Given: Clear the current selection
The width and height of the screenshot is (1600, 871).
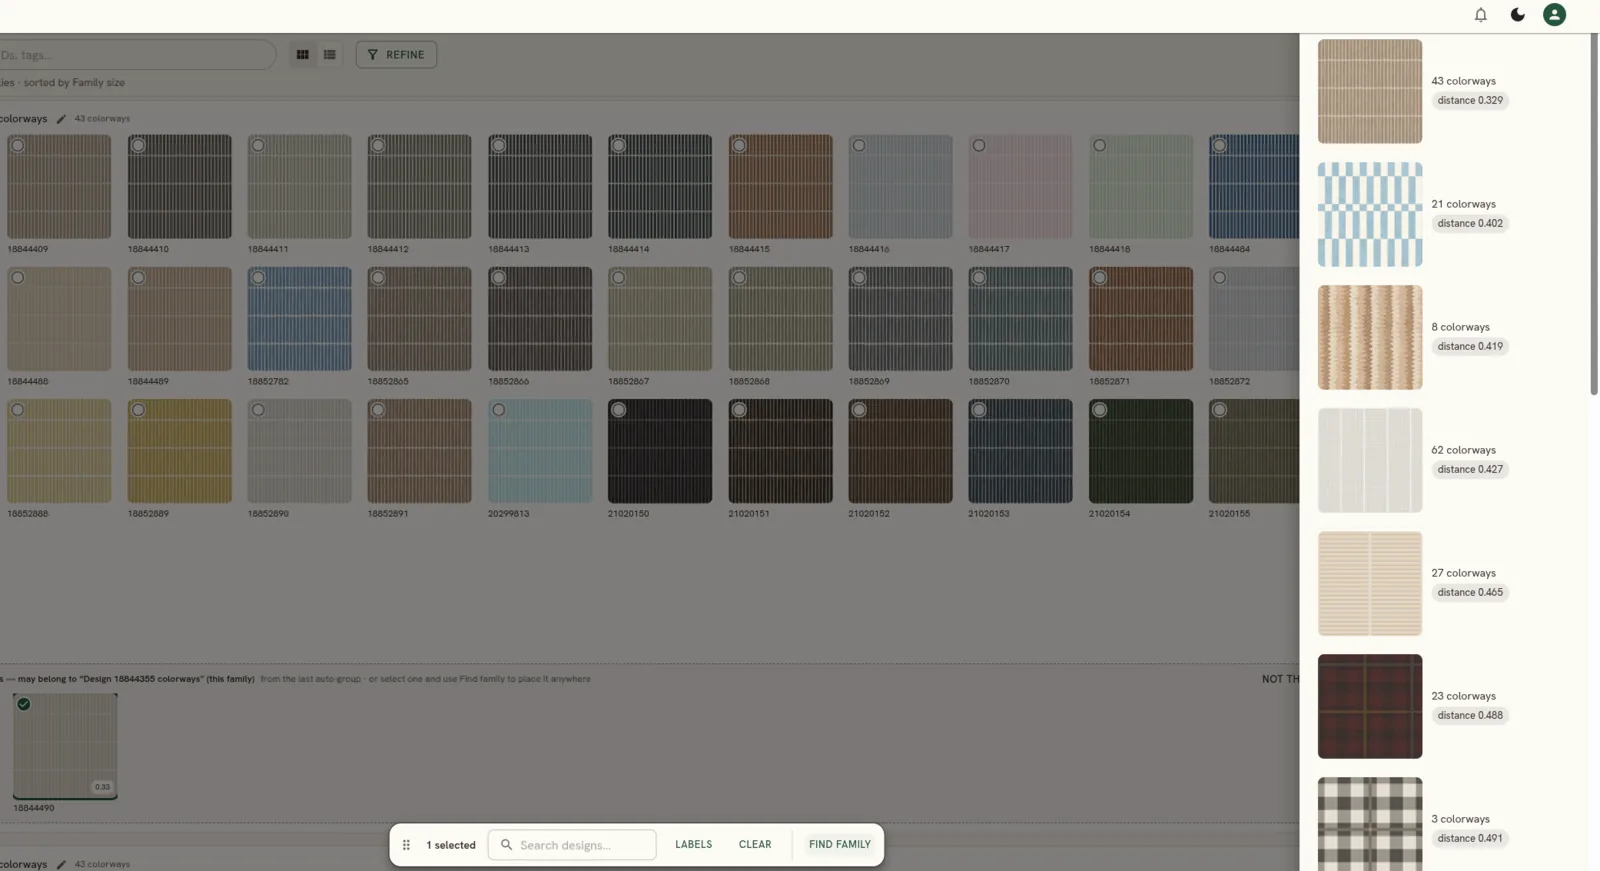Looking at the screenshot, I should 755,845.
